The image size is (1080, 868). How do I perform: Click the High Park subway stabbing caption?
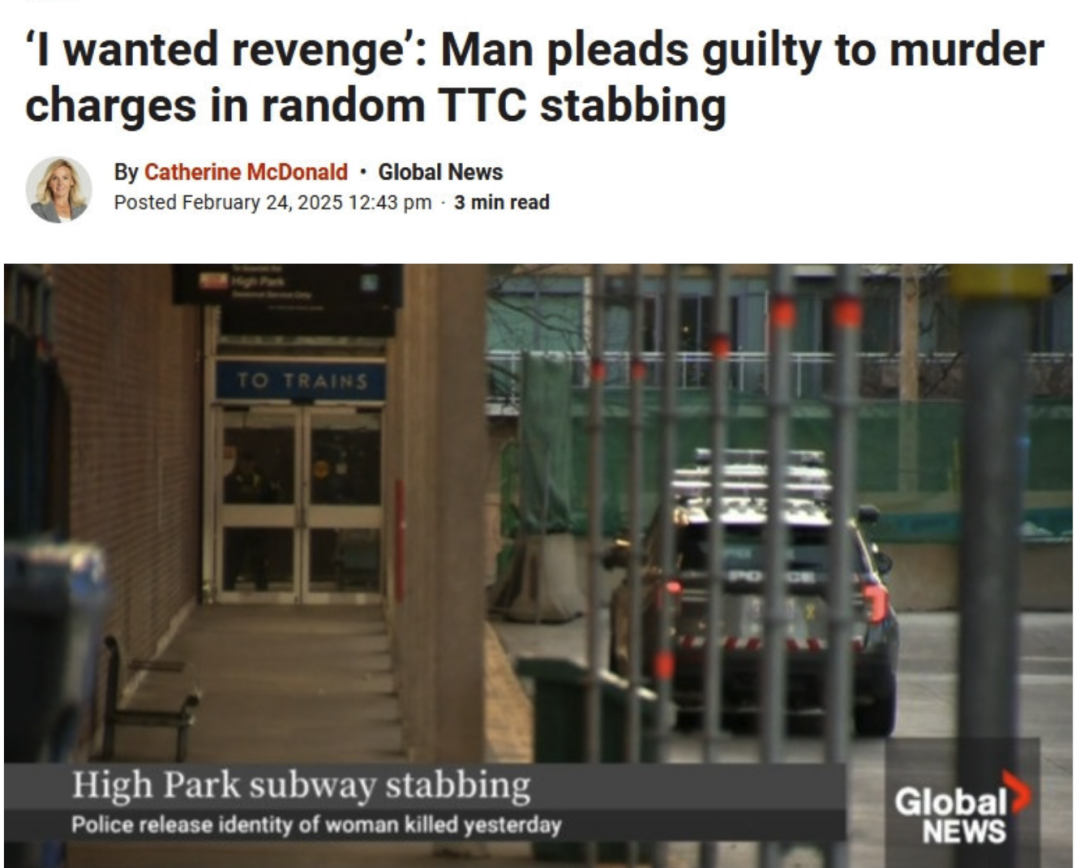point(301,785)
